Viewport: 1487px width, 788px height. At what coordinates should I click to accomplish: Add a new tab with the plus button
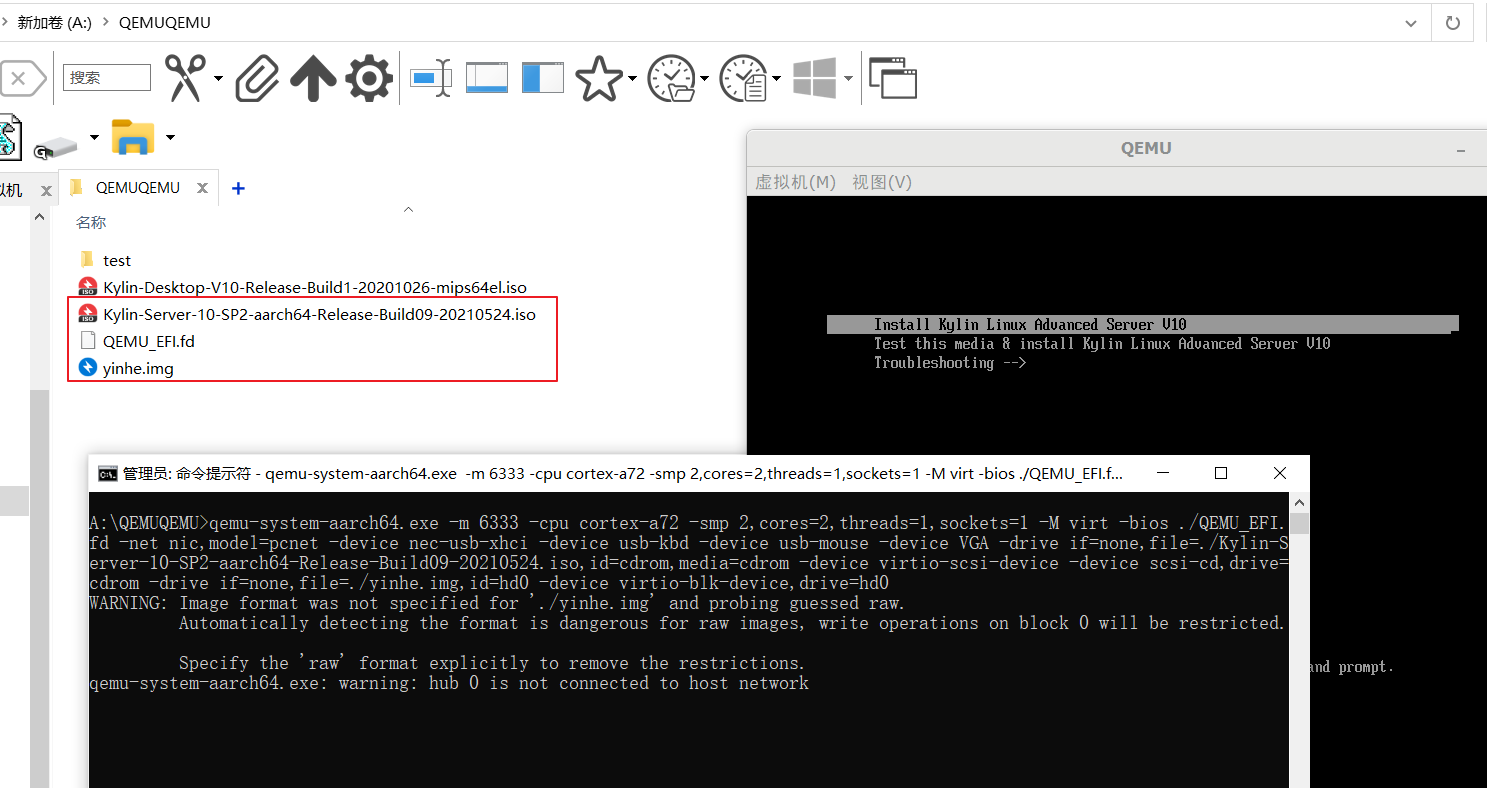(238, 188)
